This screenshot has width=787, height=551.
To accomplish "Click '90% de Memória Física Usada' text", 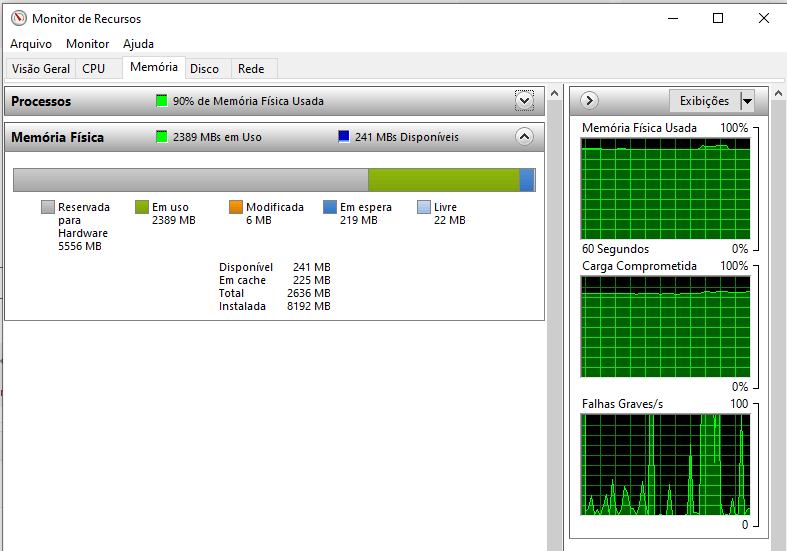I will 248,101.
